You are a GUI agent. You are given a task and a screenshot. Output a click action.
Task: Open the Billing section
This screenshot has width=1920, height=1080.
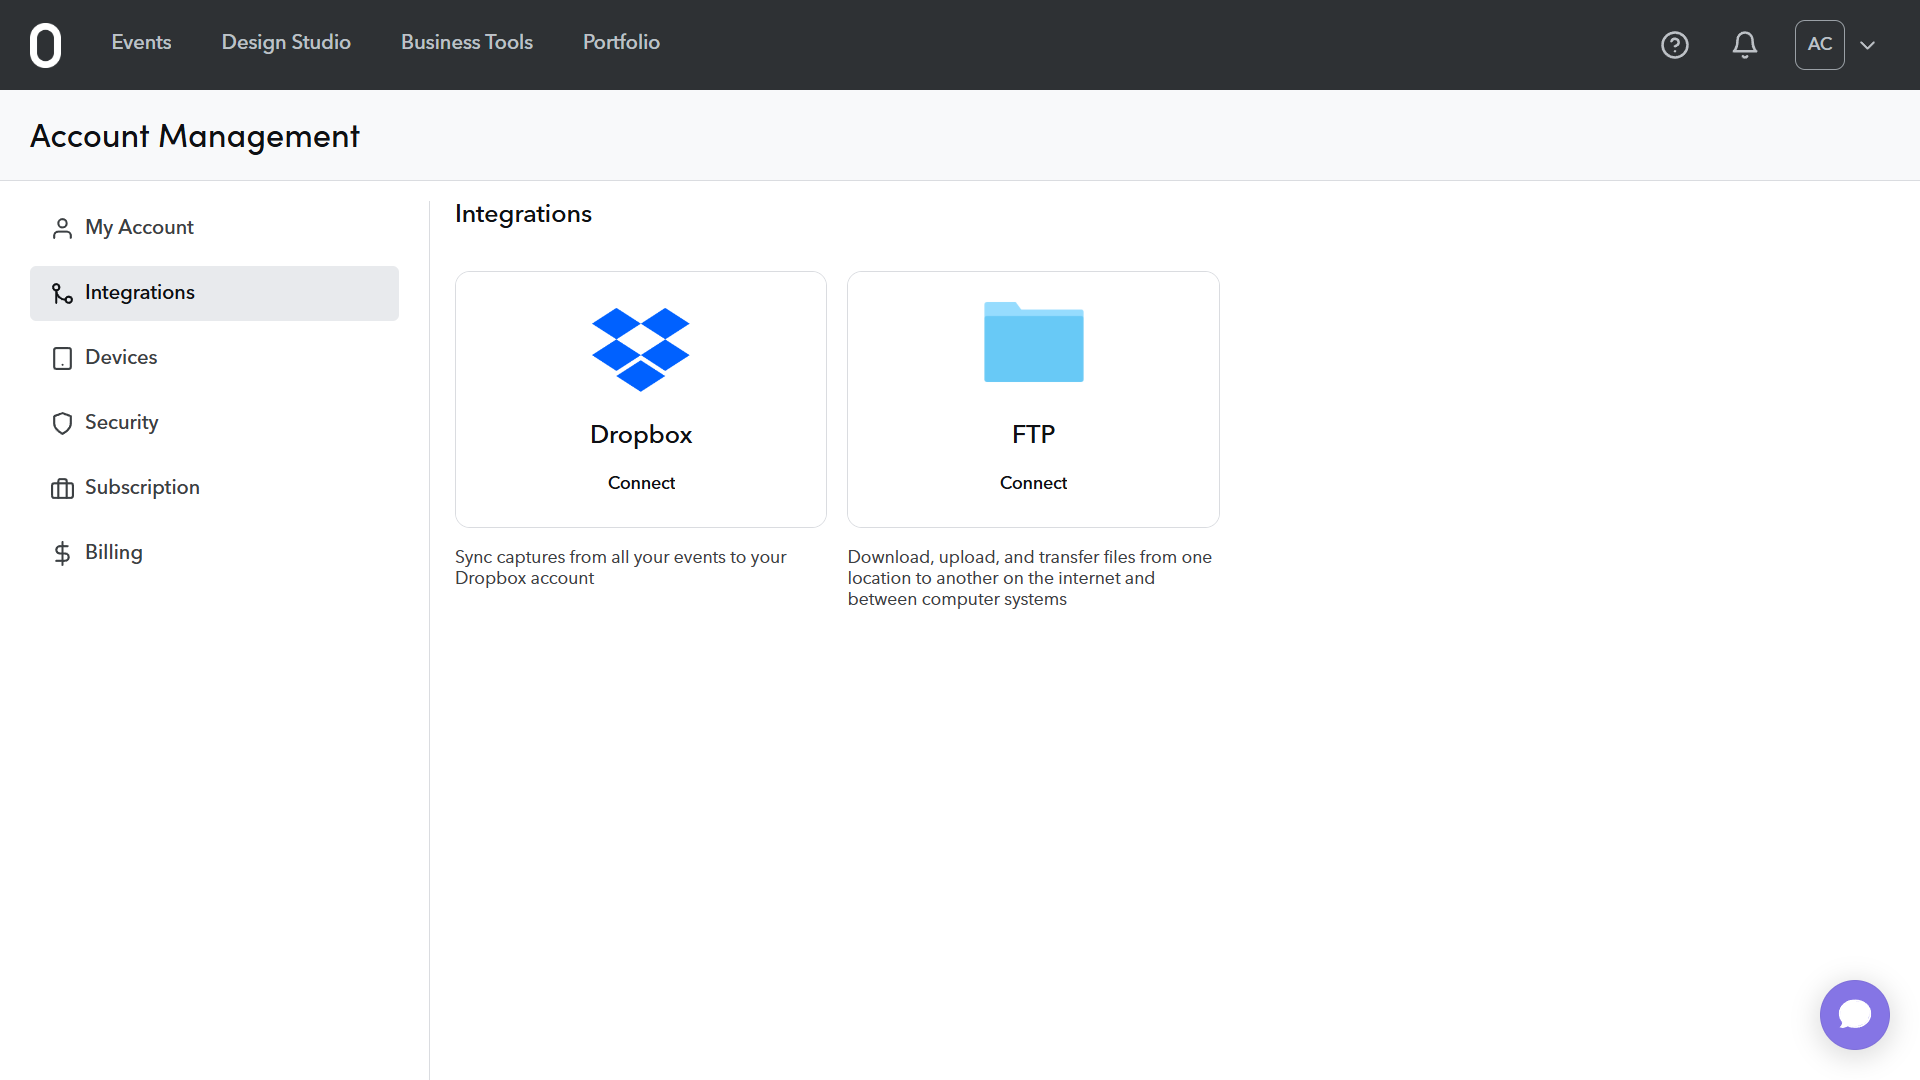[214, 553]
